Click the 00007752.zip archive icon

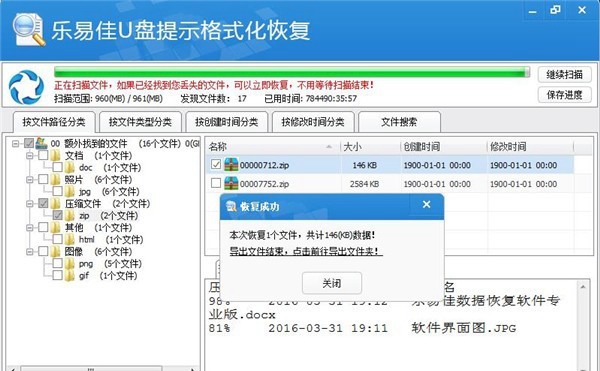[231, 184]
